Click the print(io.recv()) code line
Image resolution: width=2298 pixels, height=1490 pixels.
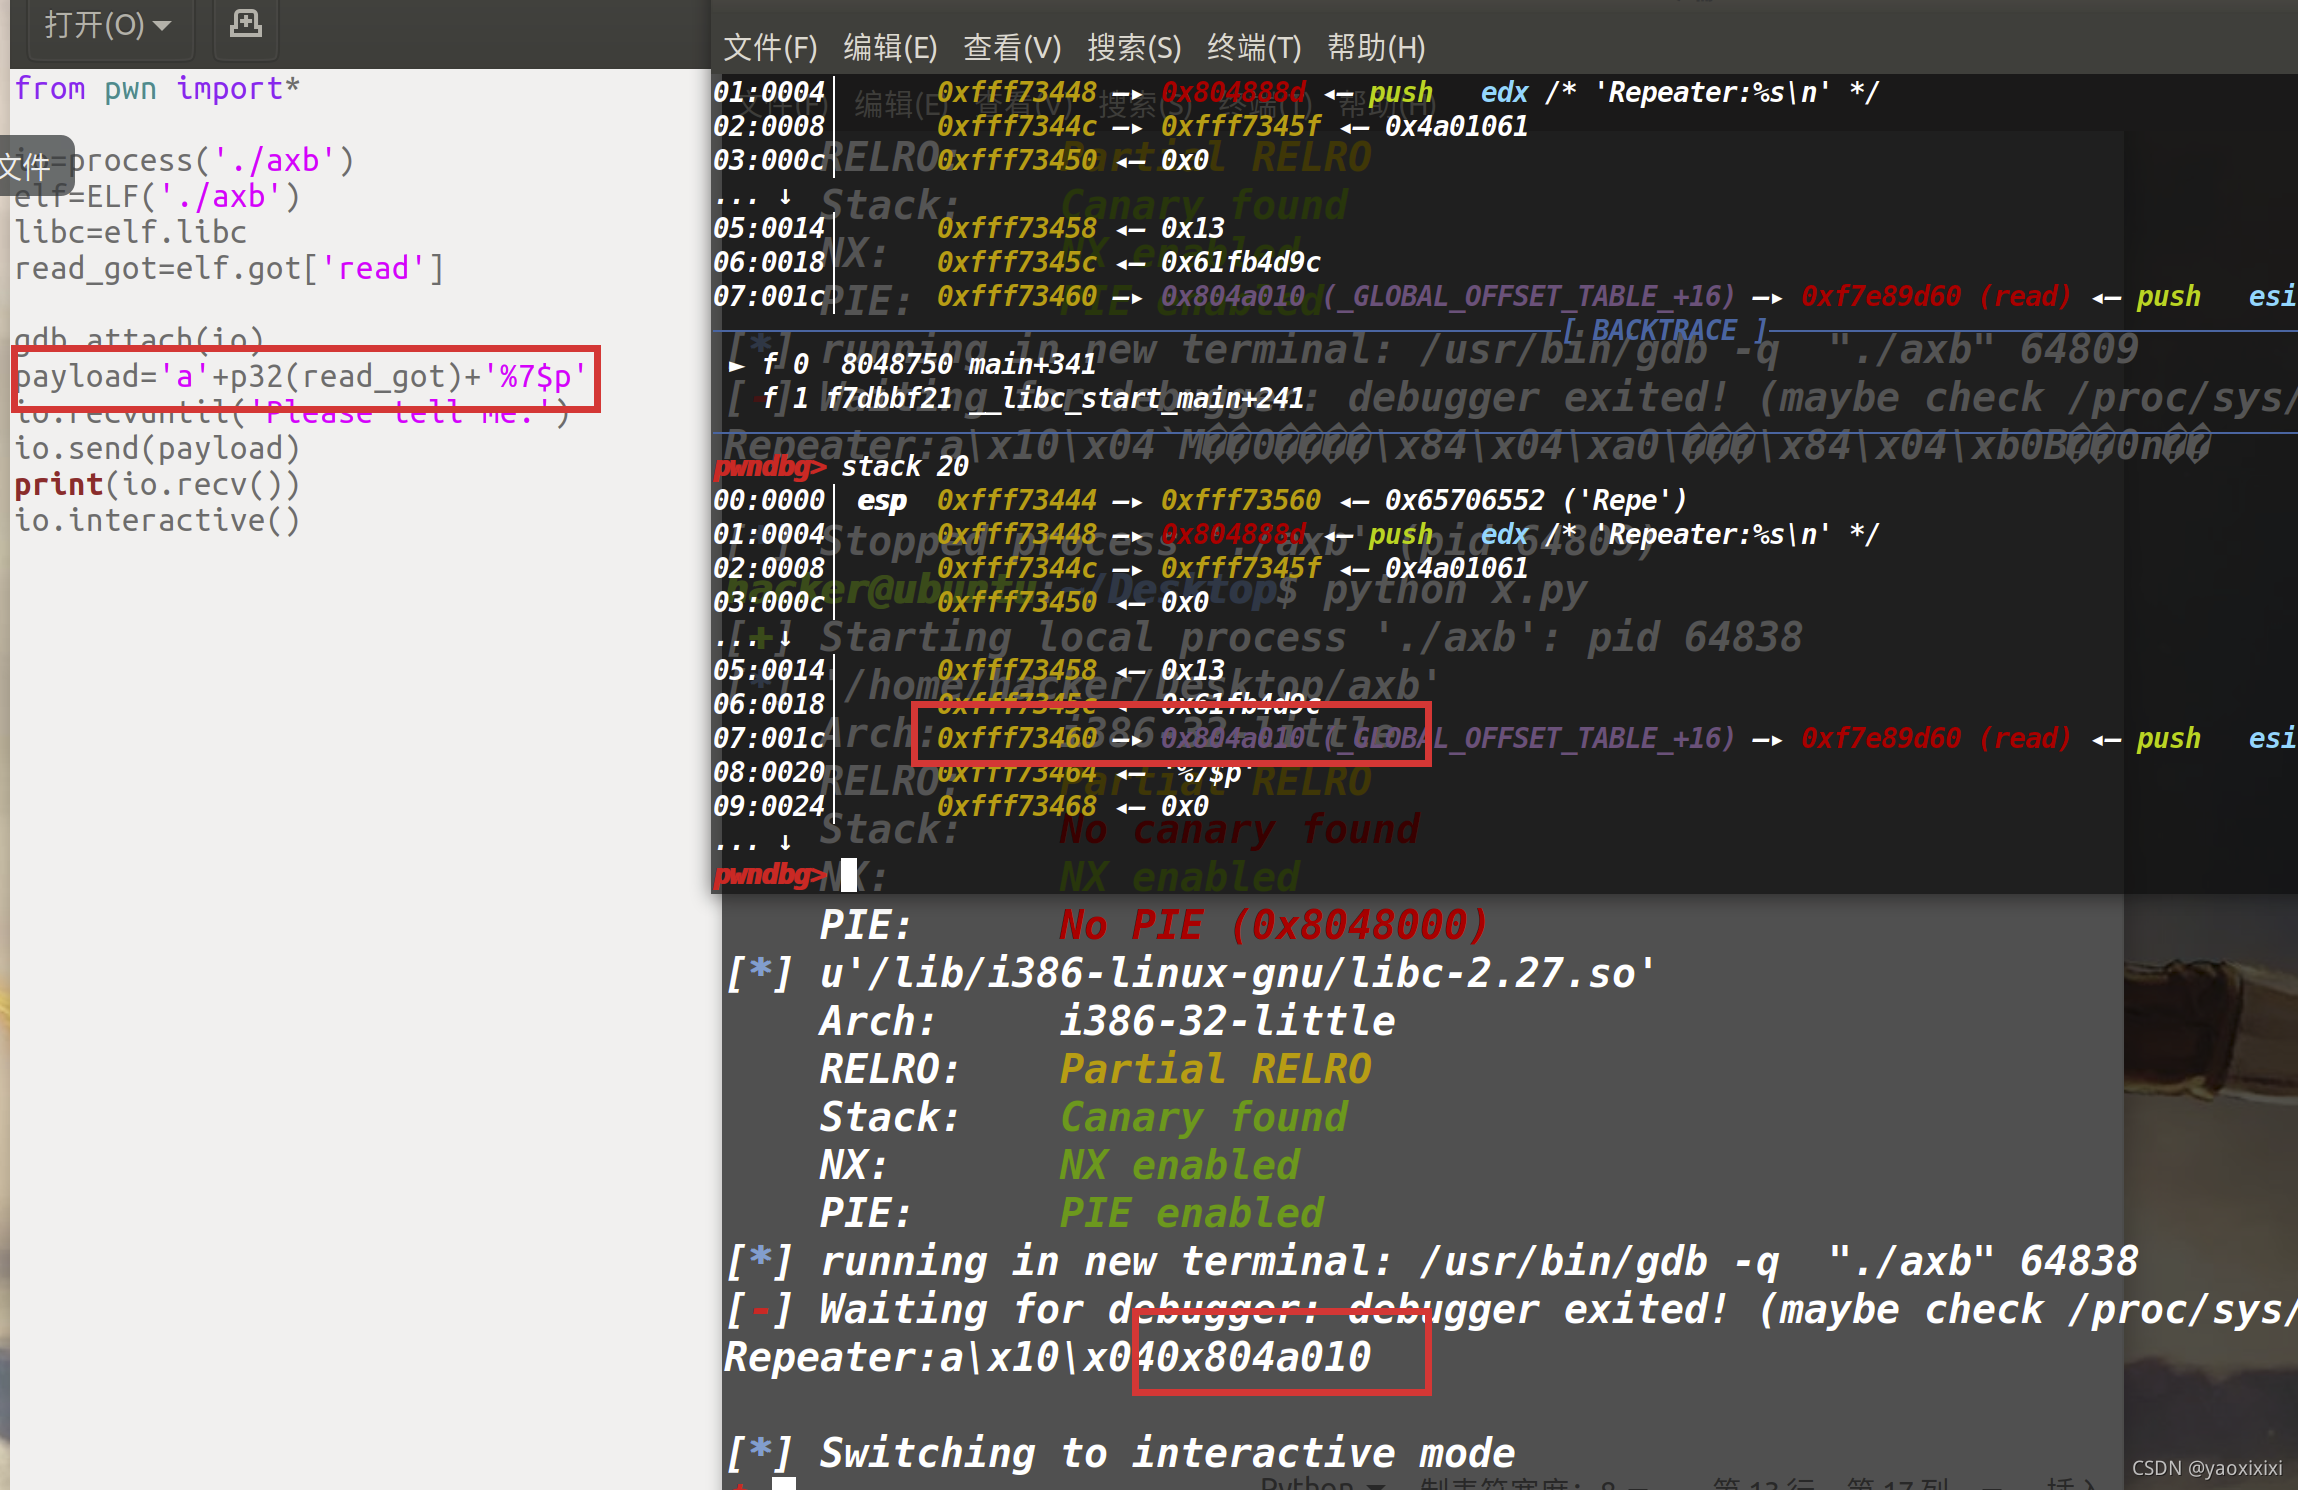point(157,485)
